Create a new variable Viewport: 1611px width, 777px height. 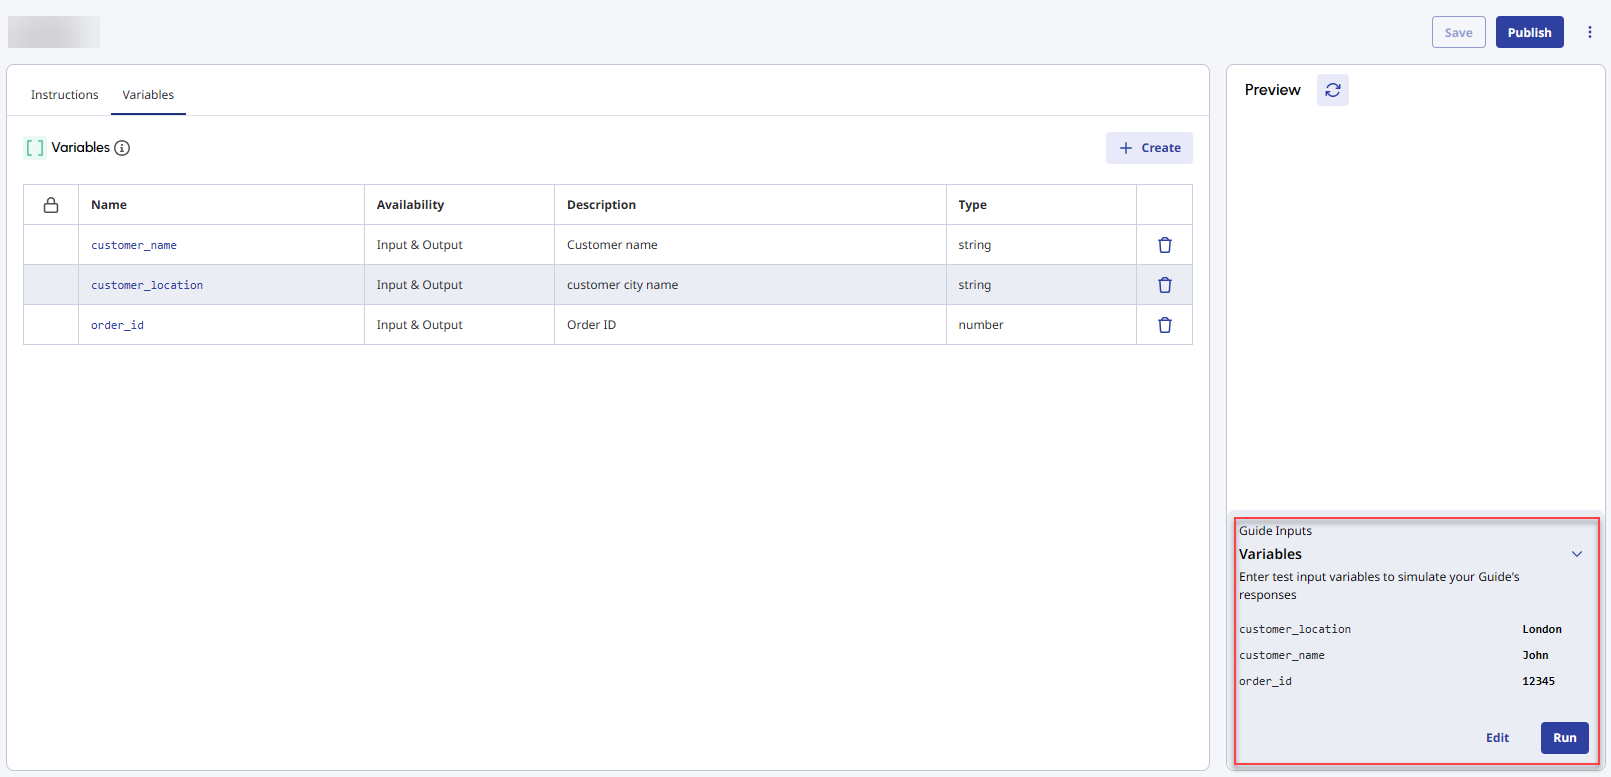(x=1149, y=148)
